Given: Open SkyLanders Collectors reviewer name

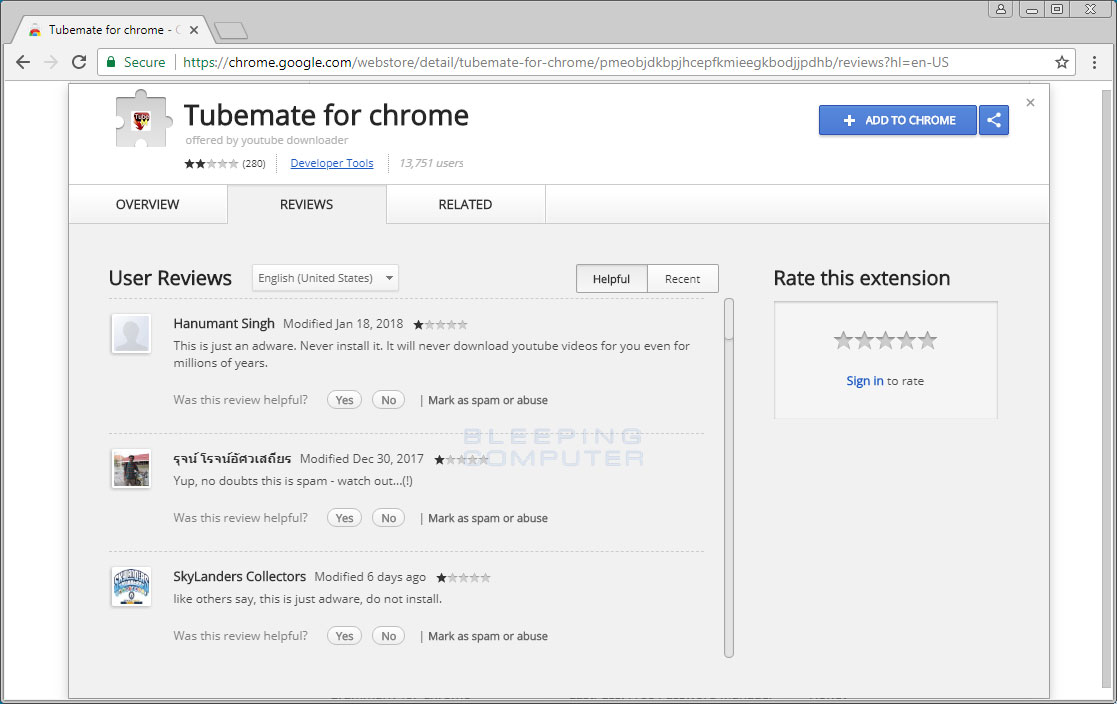Looking at the screenshot, I should coord(239,576).
